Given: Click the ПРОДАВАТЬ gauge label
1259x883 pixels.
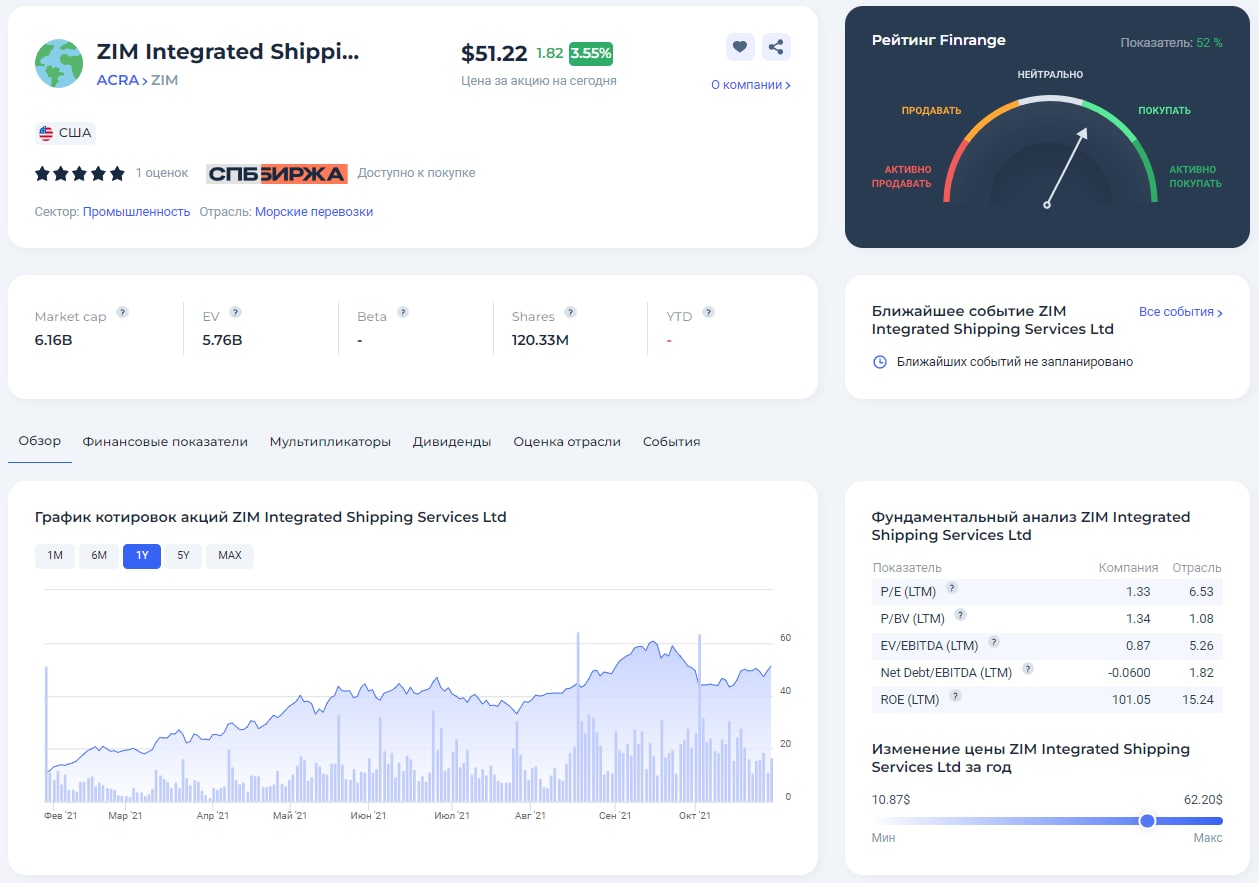Looking at the screenshot, I should pyautogui.click(x=931, y=111).
